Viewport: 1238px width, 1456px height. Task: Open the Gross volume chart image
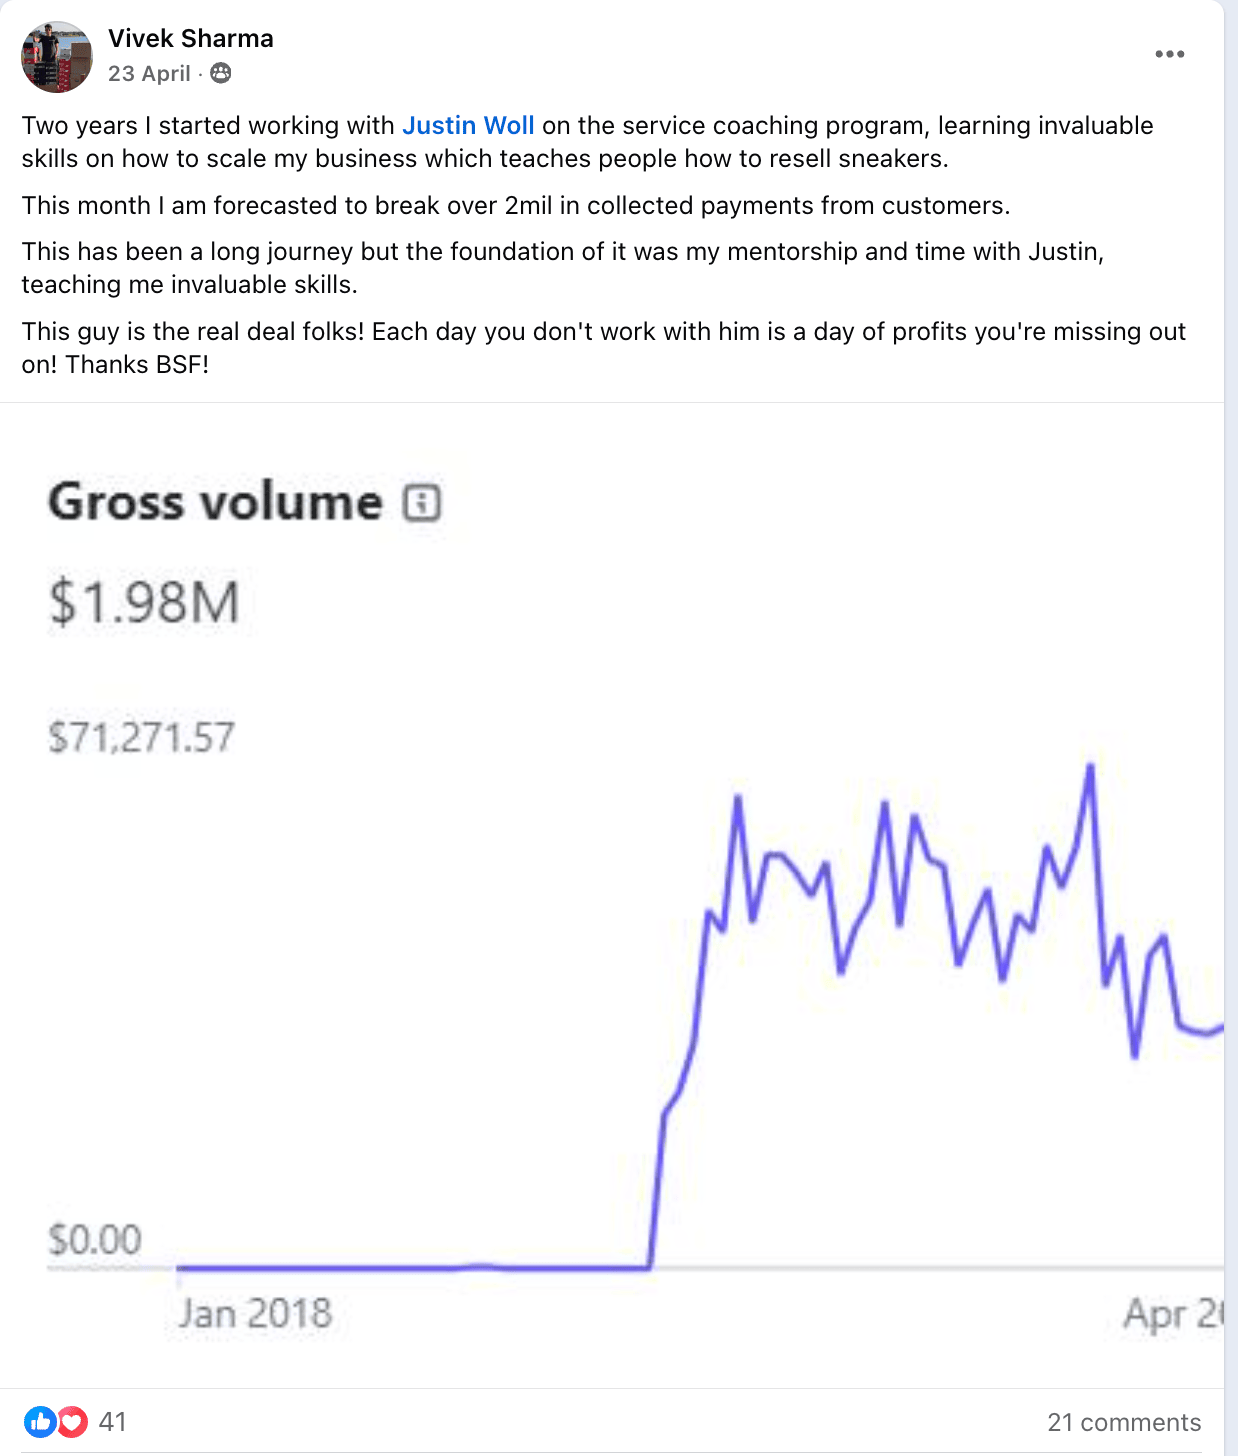[612, 895]
